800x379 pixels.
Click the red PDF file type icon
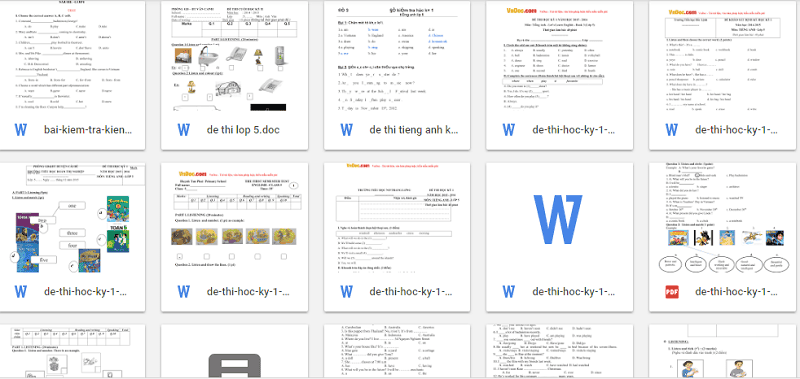(x=671, y=292)
